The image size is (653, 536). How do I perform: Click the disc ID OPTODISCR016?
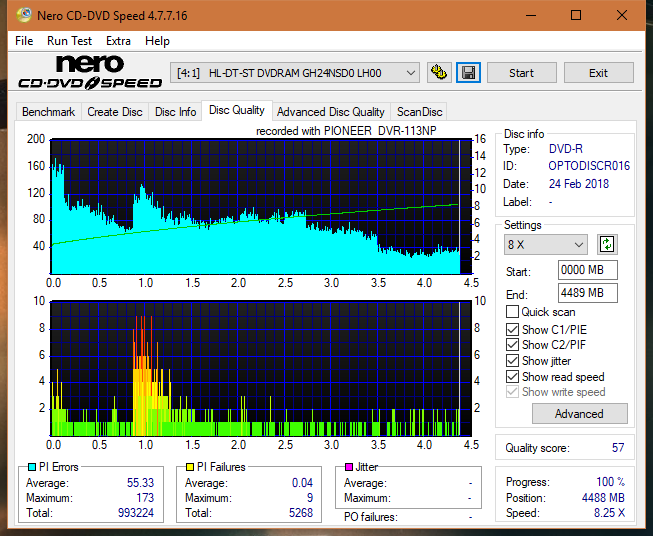pyautogui.click(x=589, y=166)
